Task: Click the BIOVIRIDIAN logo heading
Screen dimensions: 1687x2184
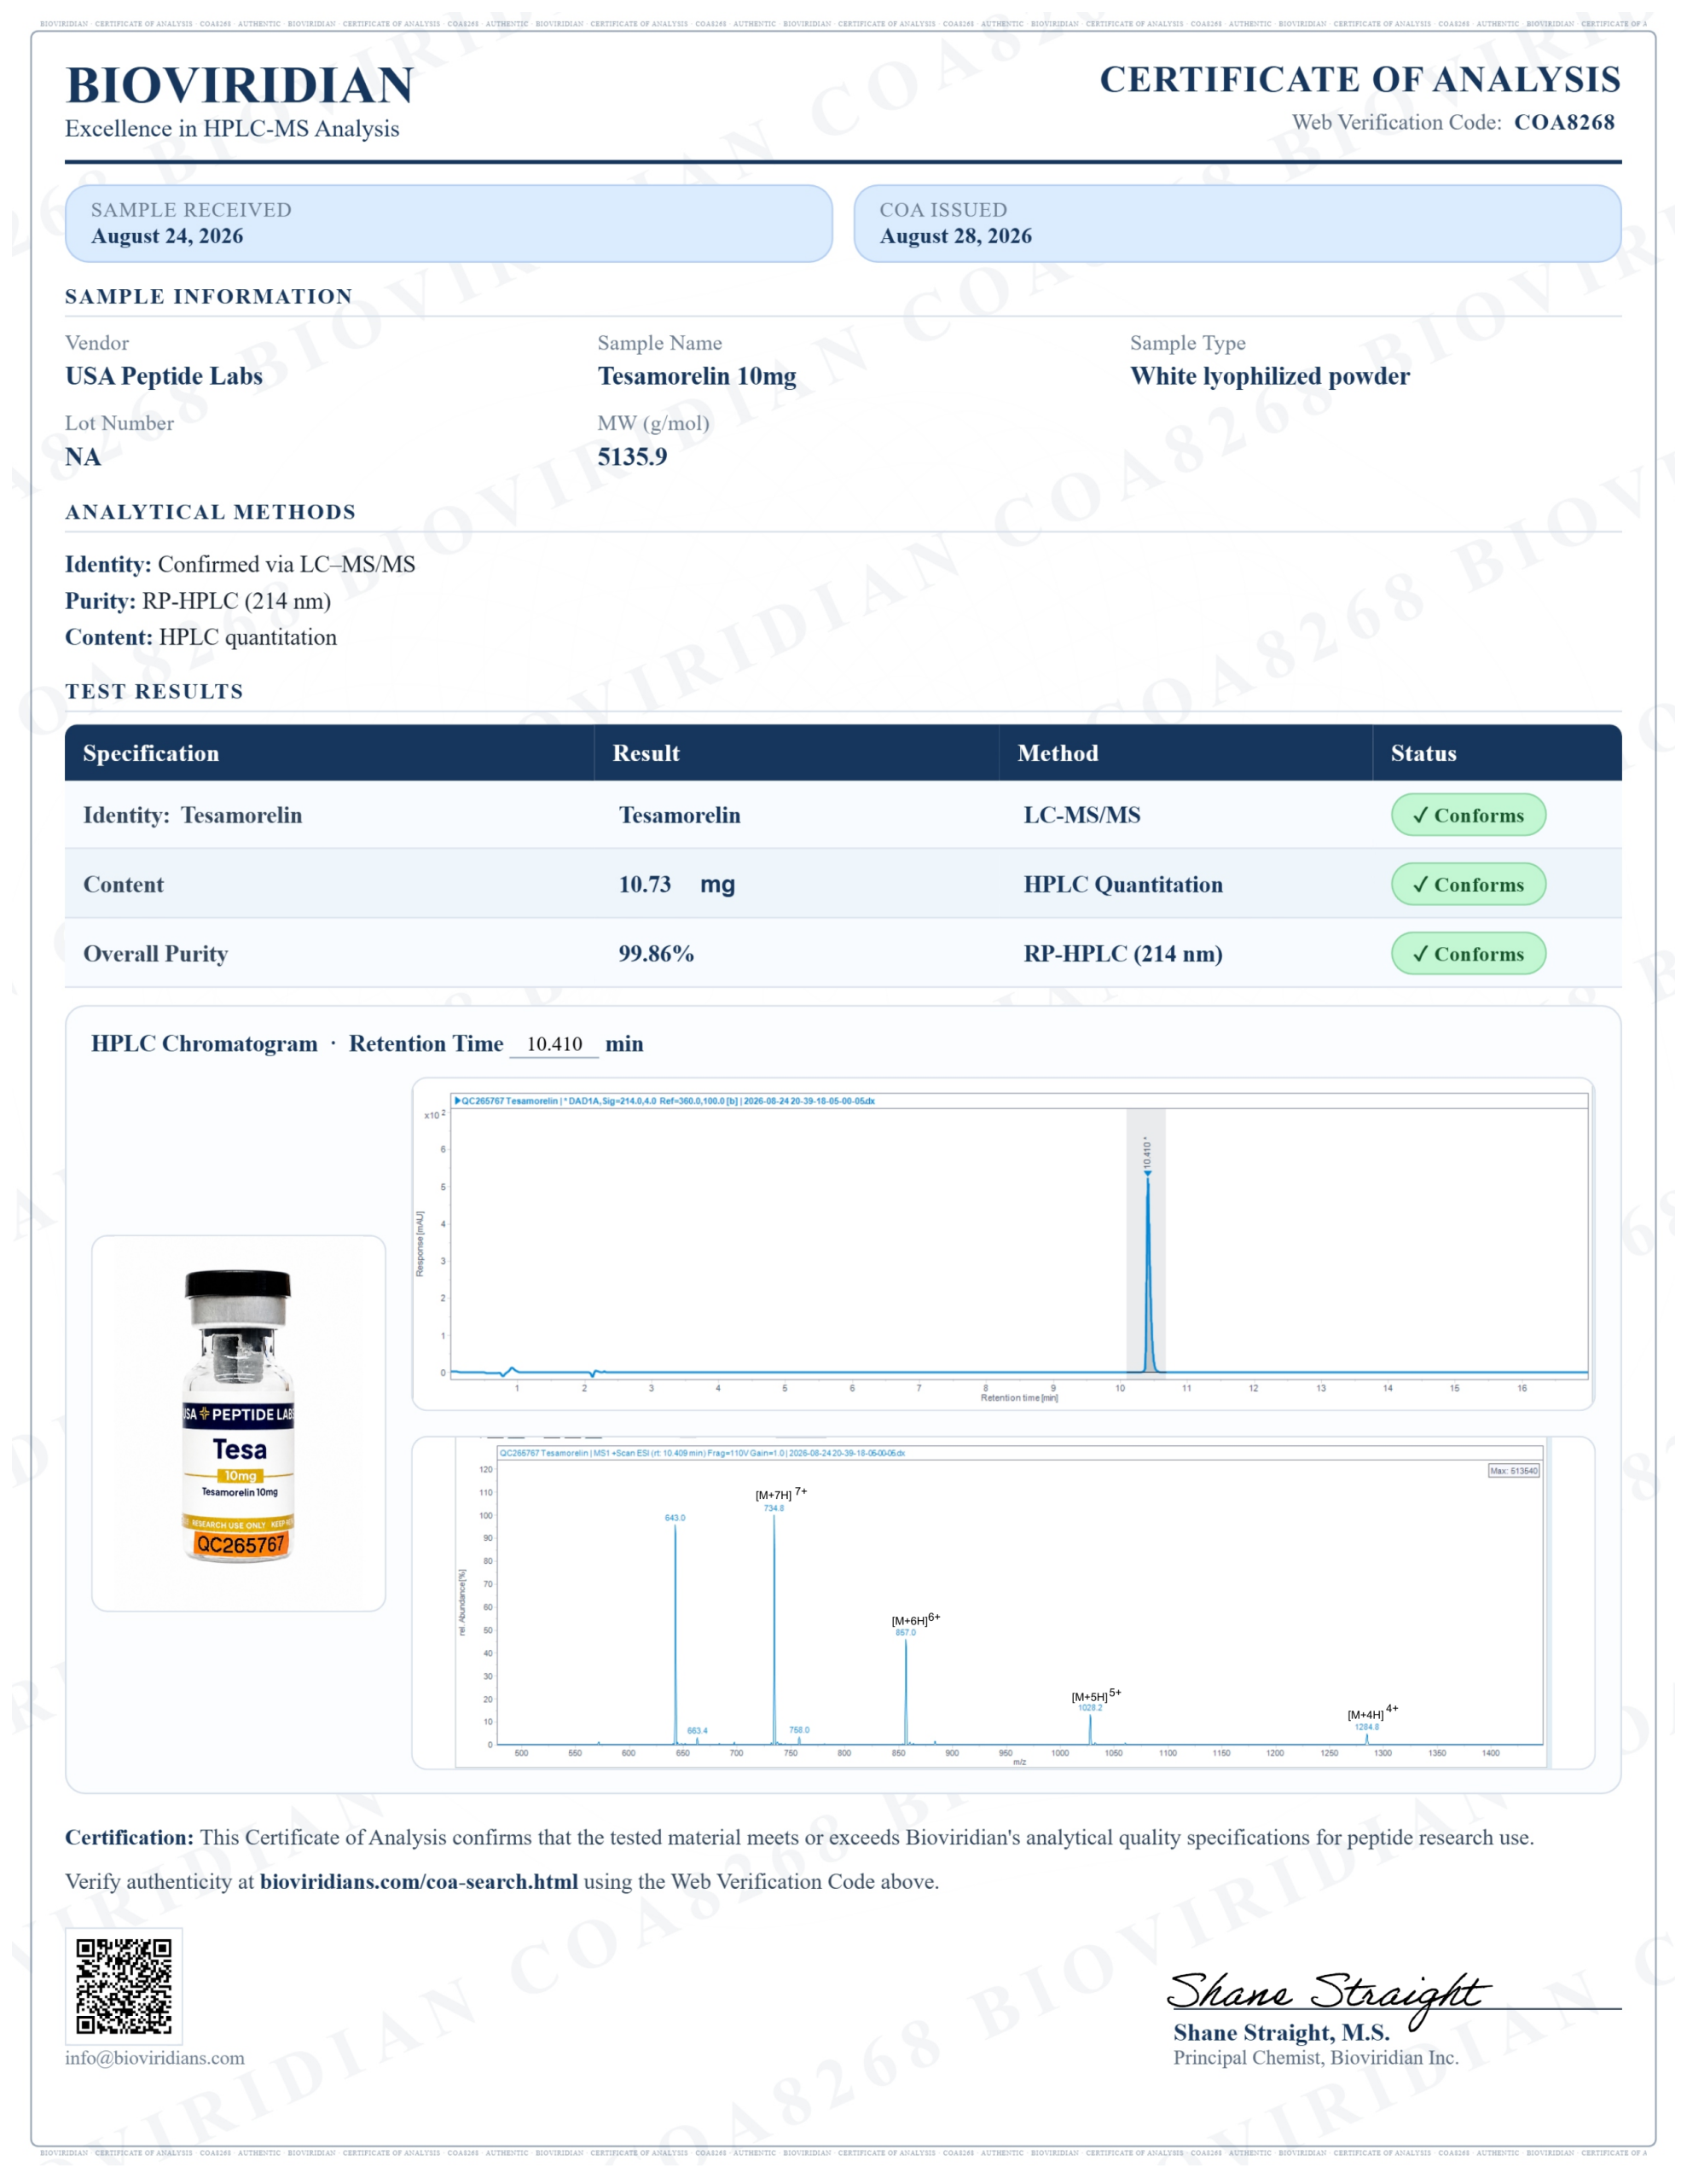Action: point(239,85)
